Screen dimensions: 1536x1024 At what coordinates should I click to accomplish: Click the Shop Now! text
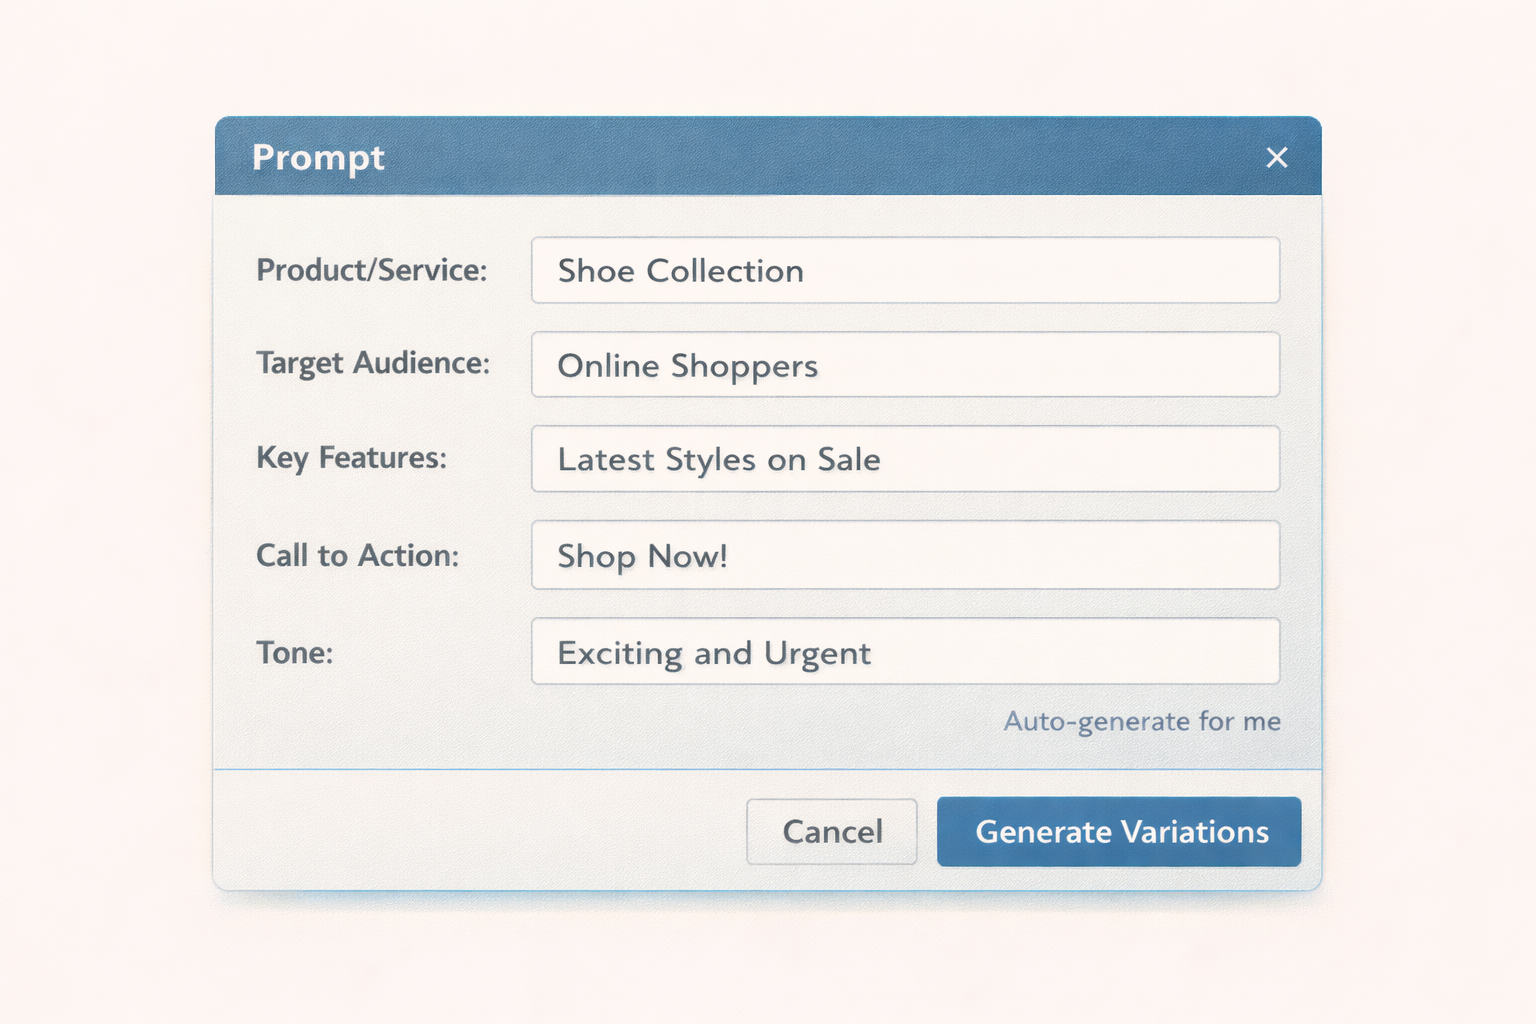[x=642, y=556]
